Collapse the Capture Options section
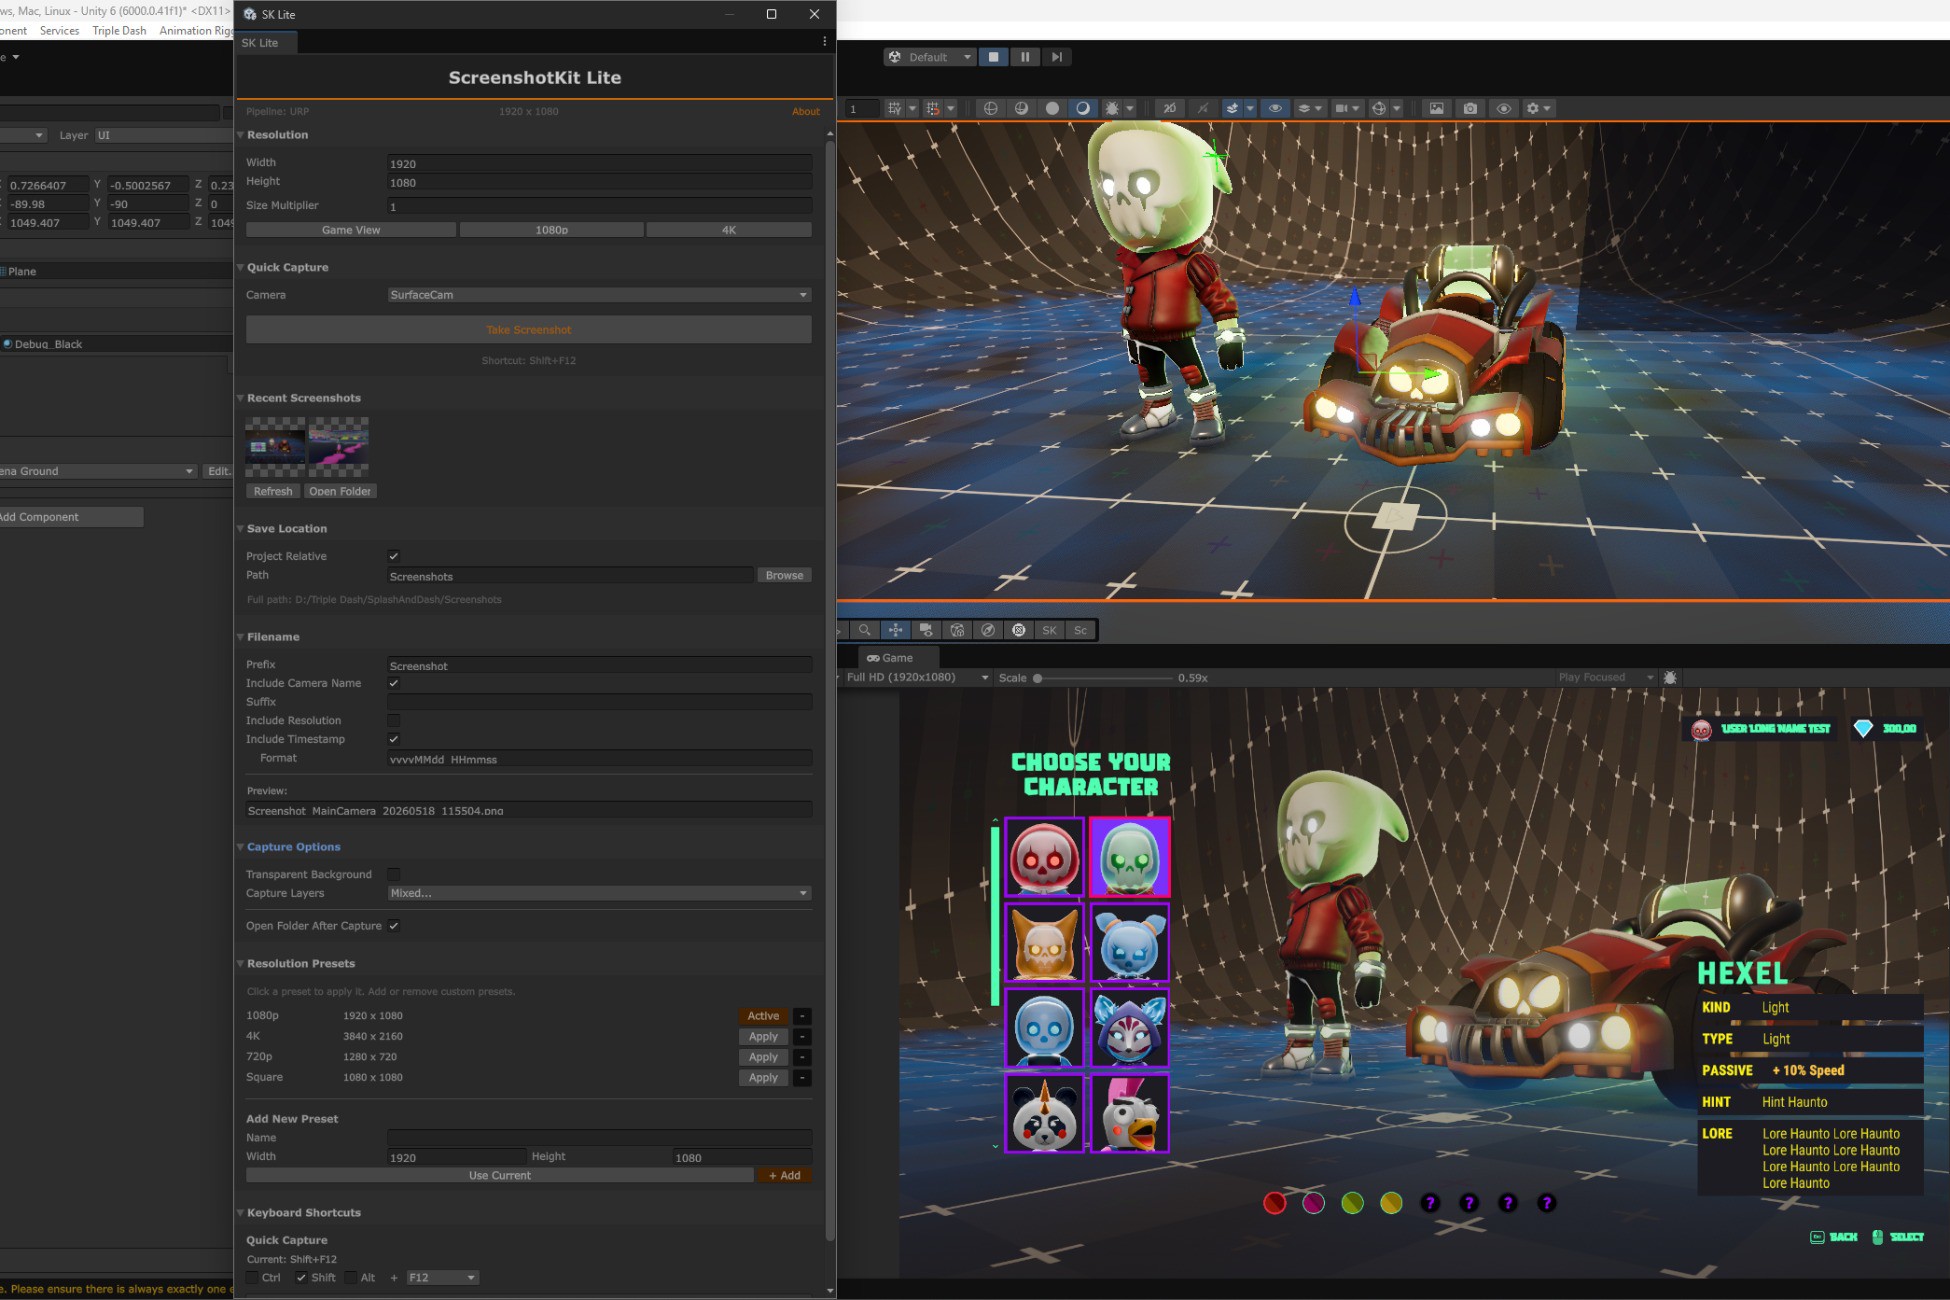1950x1300 pixels. point(241,847)
